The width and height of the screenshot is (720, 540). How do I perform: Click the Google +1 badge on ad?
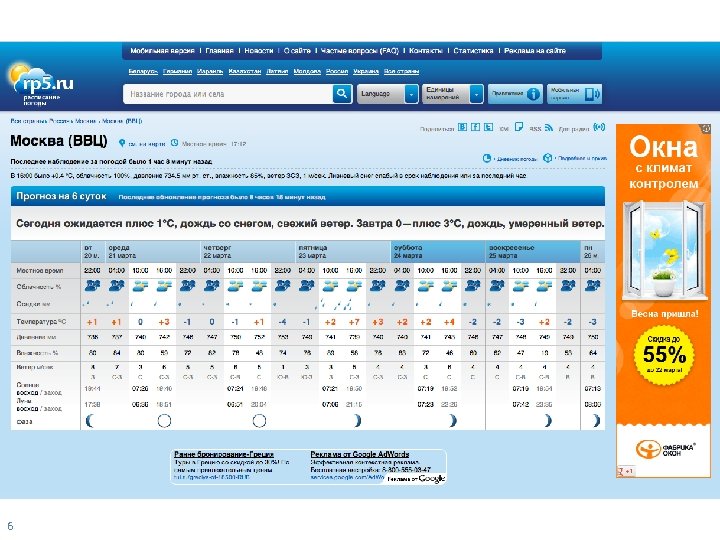625,472
